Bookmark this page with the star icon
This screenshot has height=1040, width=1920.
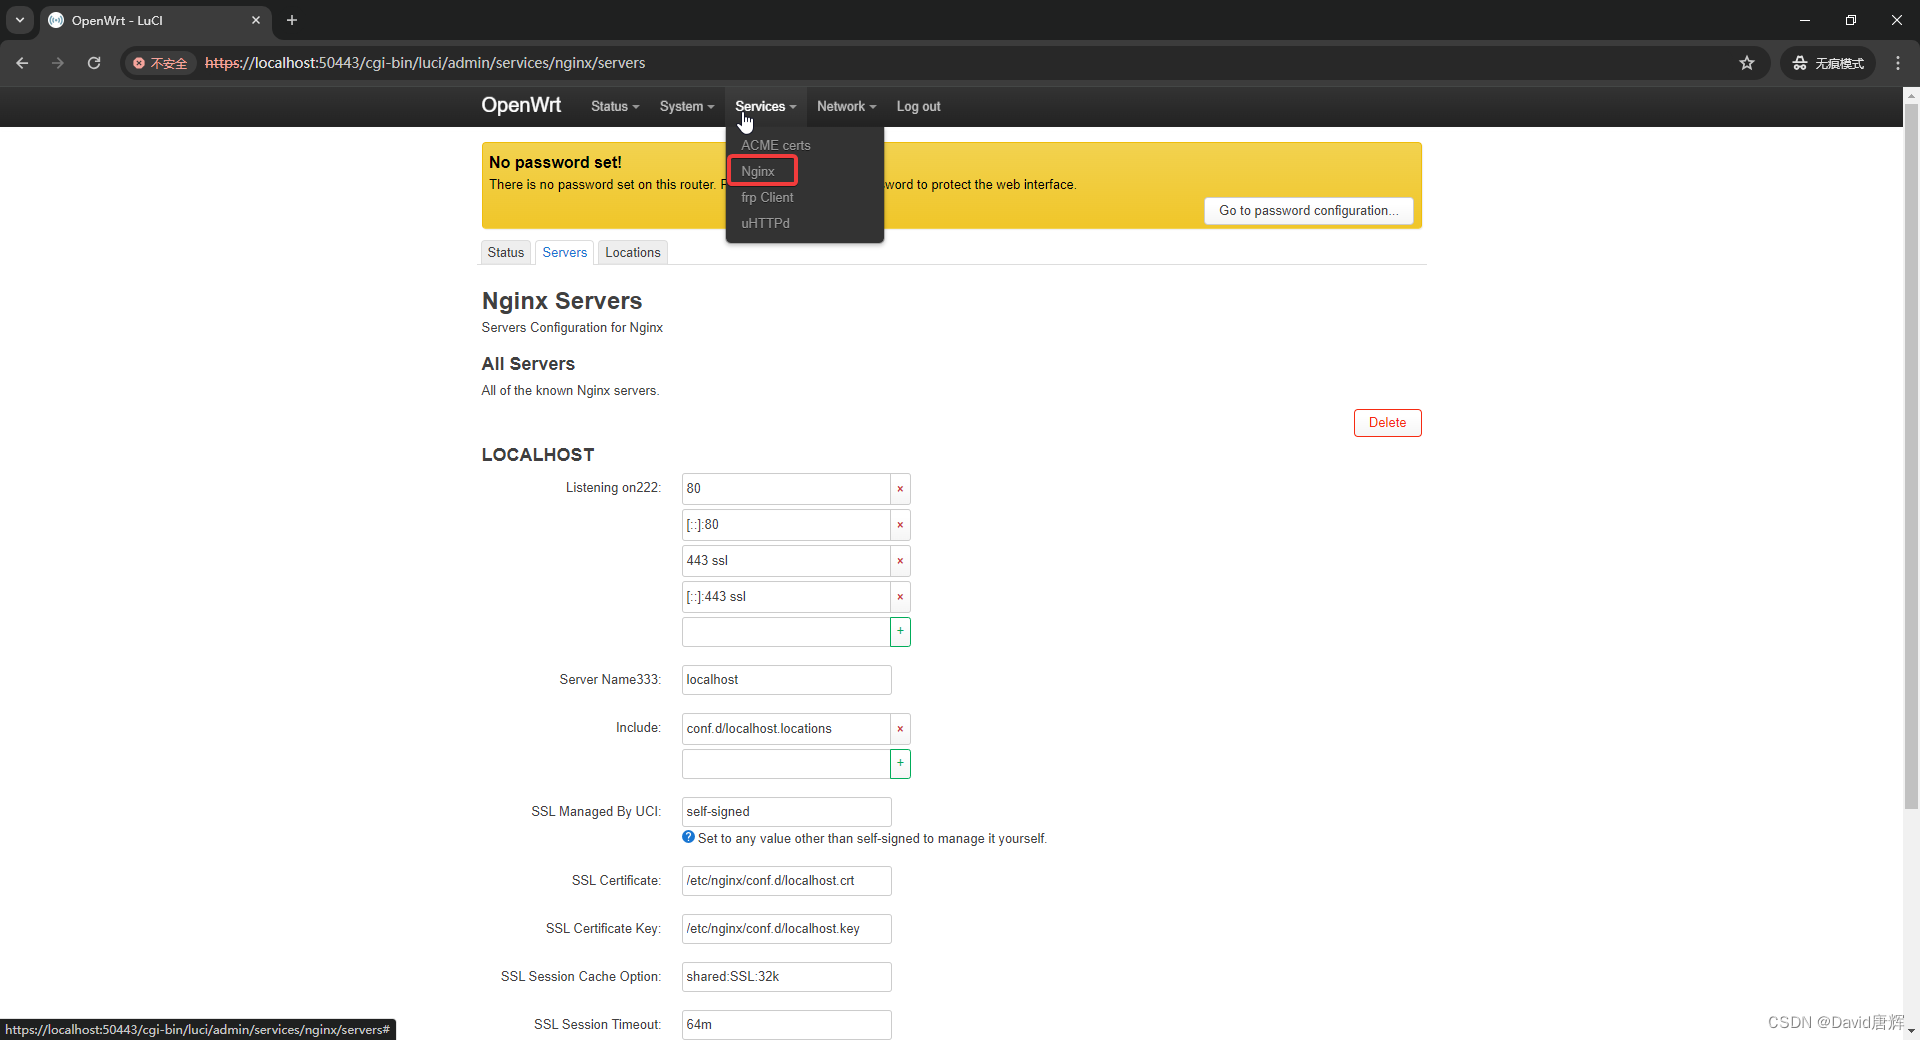(x=1747, y=63)
